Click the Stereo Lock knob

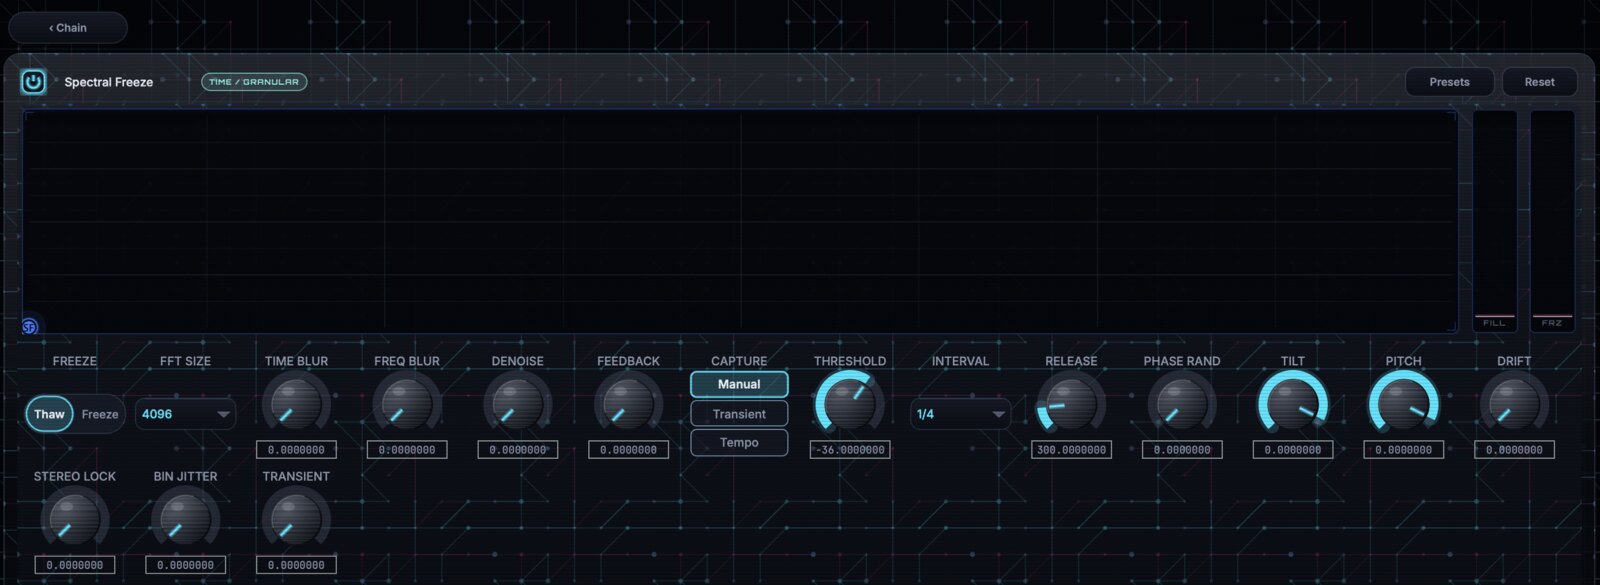tap(75, 520)
